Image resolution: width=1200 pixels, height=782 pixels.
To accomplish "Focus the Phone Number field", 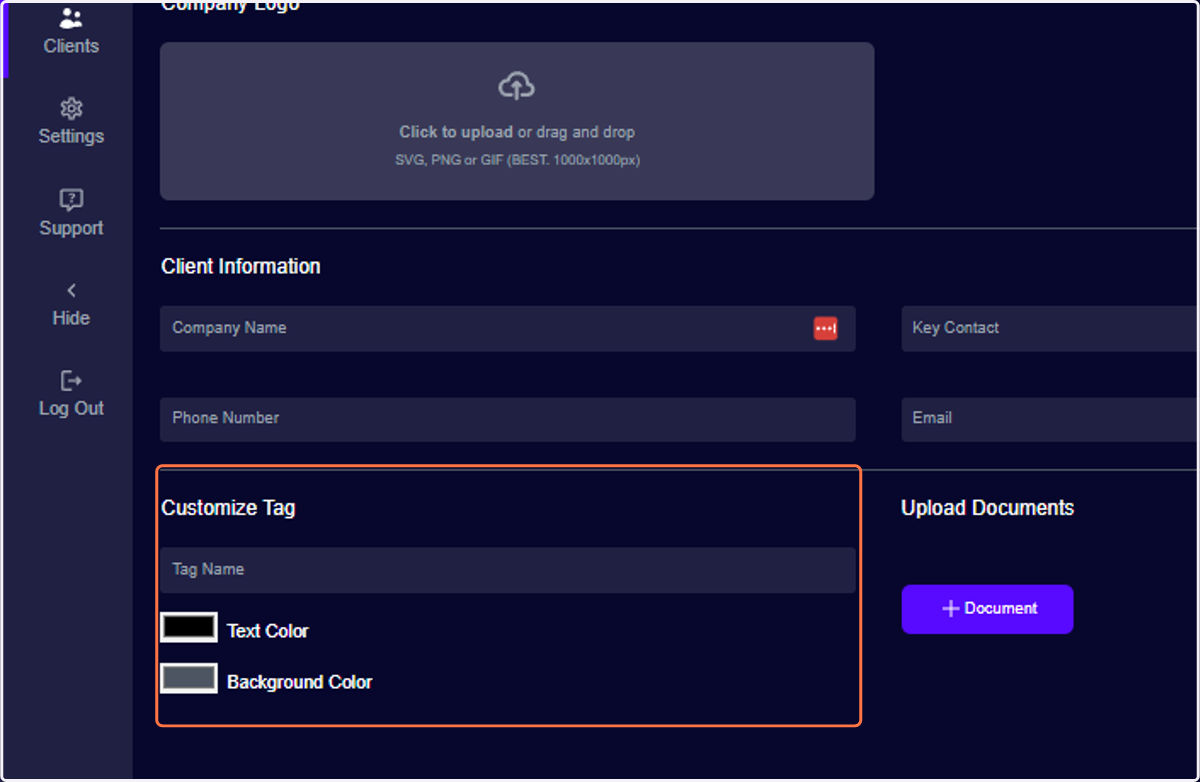I will coord(508,419).
